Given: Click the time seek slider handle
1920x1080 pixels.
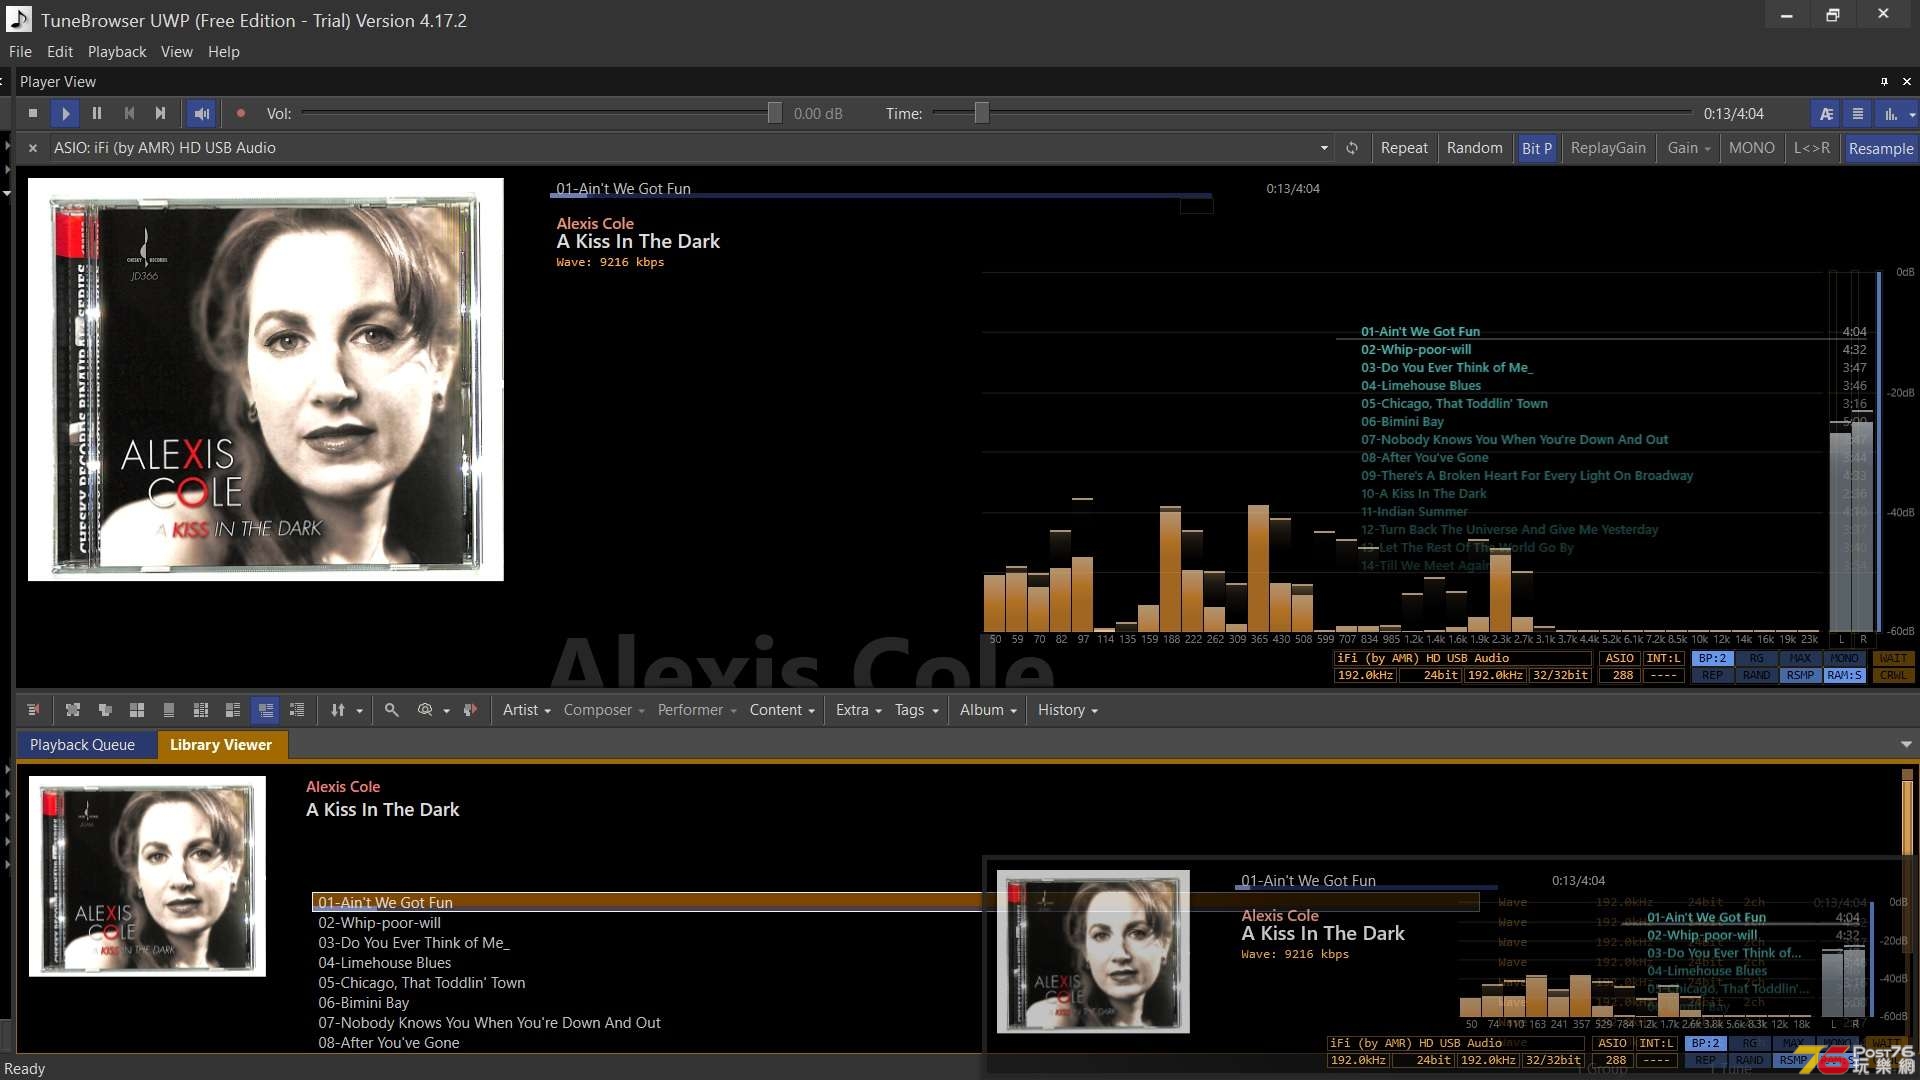Looking at the screenshot, I should 982,113.
